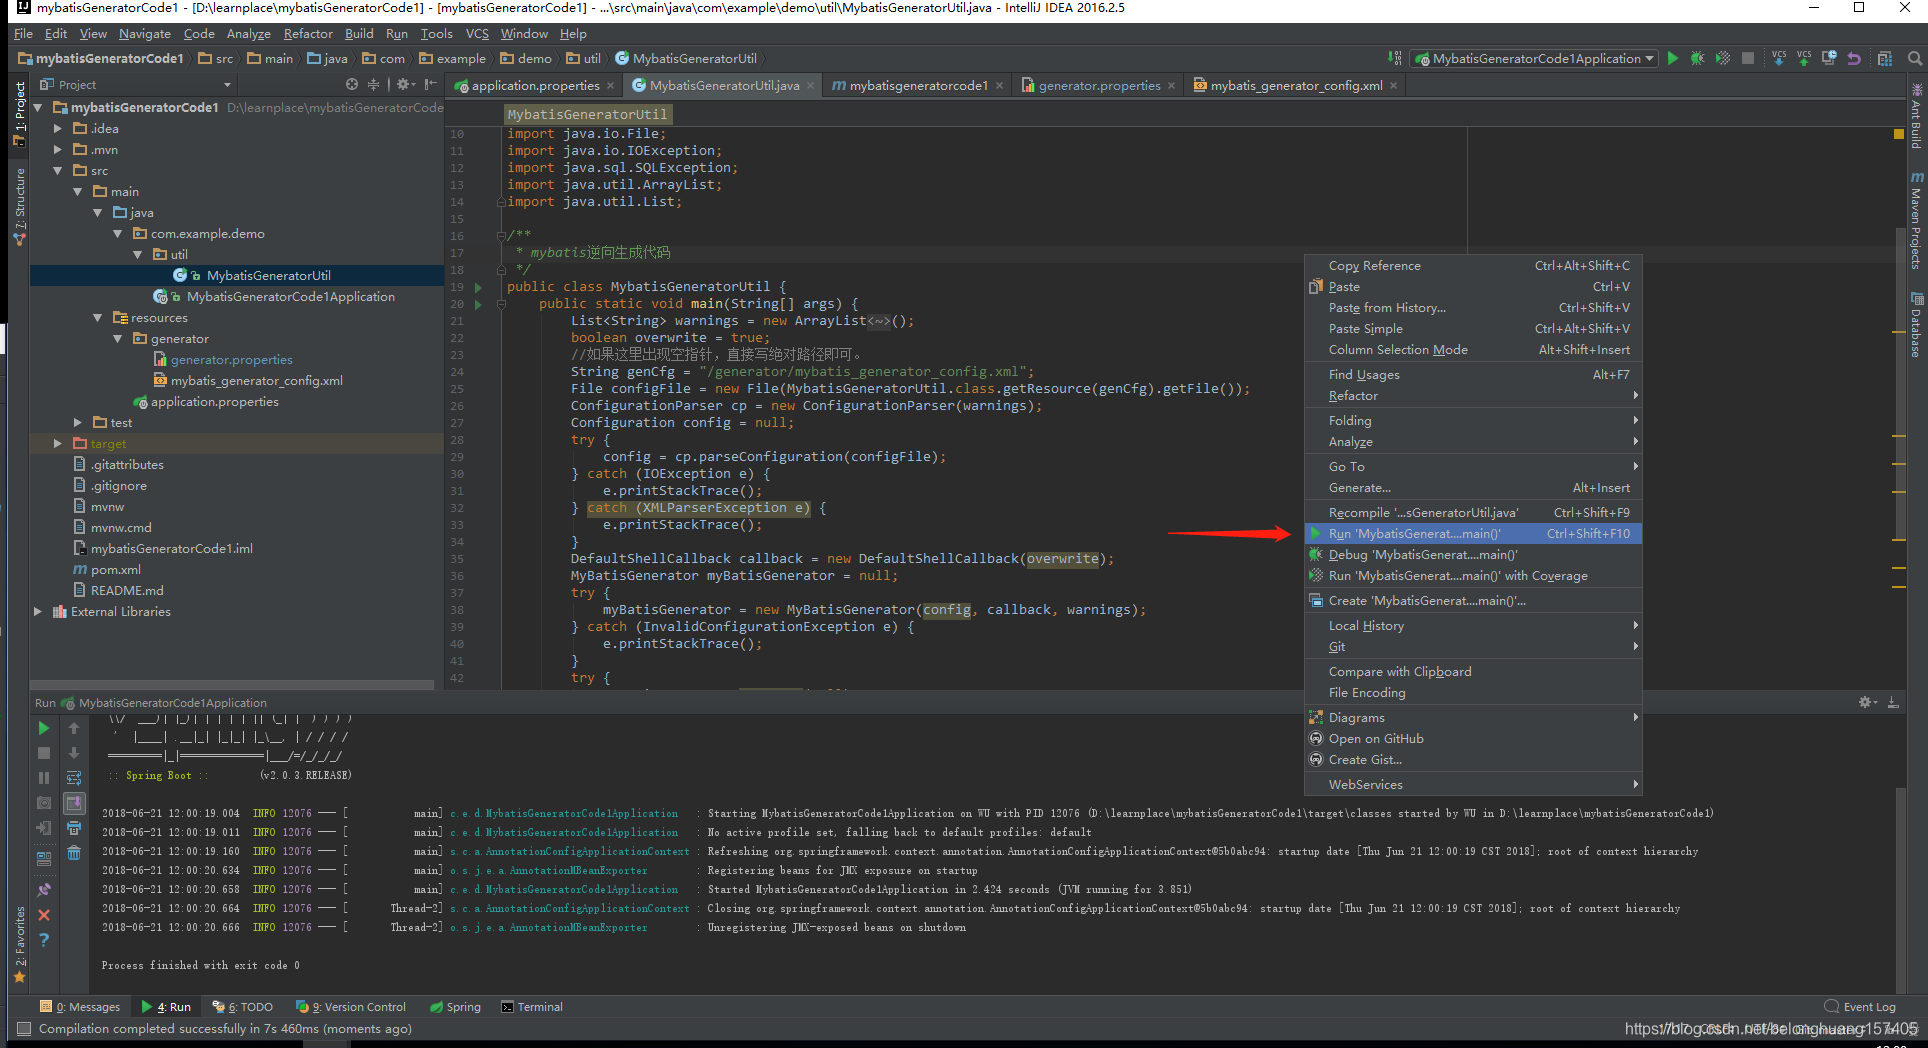Open 0: Messages tool window

point(80,1007)
